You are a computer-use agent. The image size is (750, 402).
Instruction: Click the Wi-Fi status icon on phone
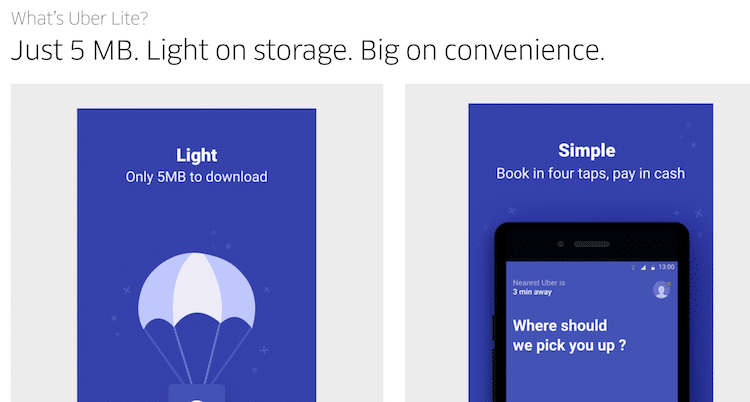(x=634, y=268)
